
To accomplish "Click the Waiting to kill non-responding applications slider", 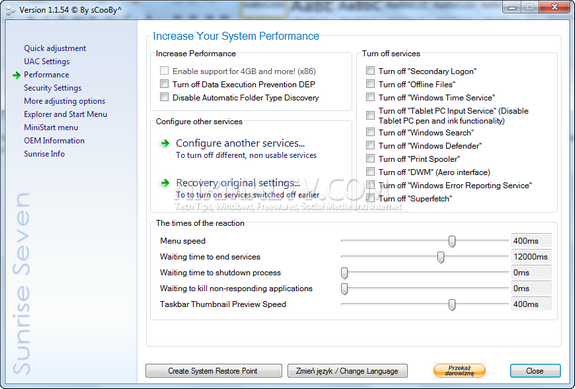I will click(x=344, y=289).
